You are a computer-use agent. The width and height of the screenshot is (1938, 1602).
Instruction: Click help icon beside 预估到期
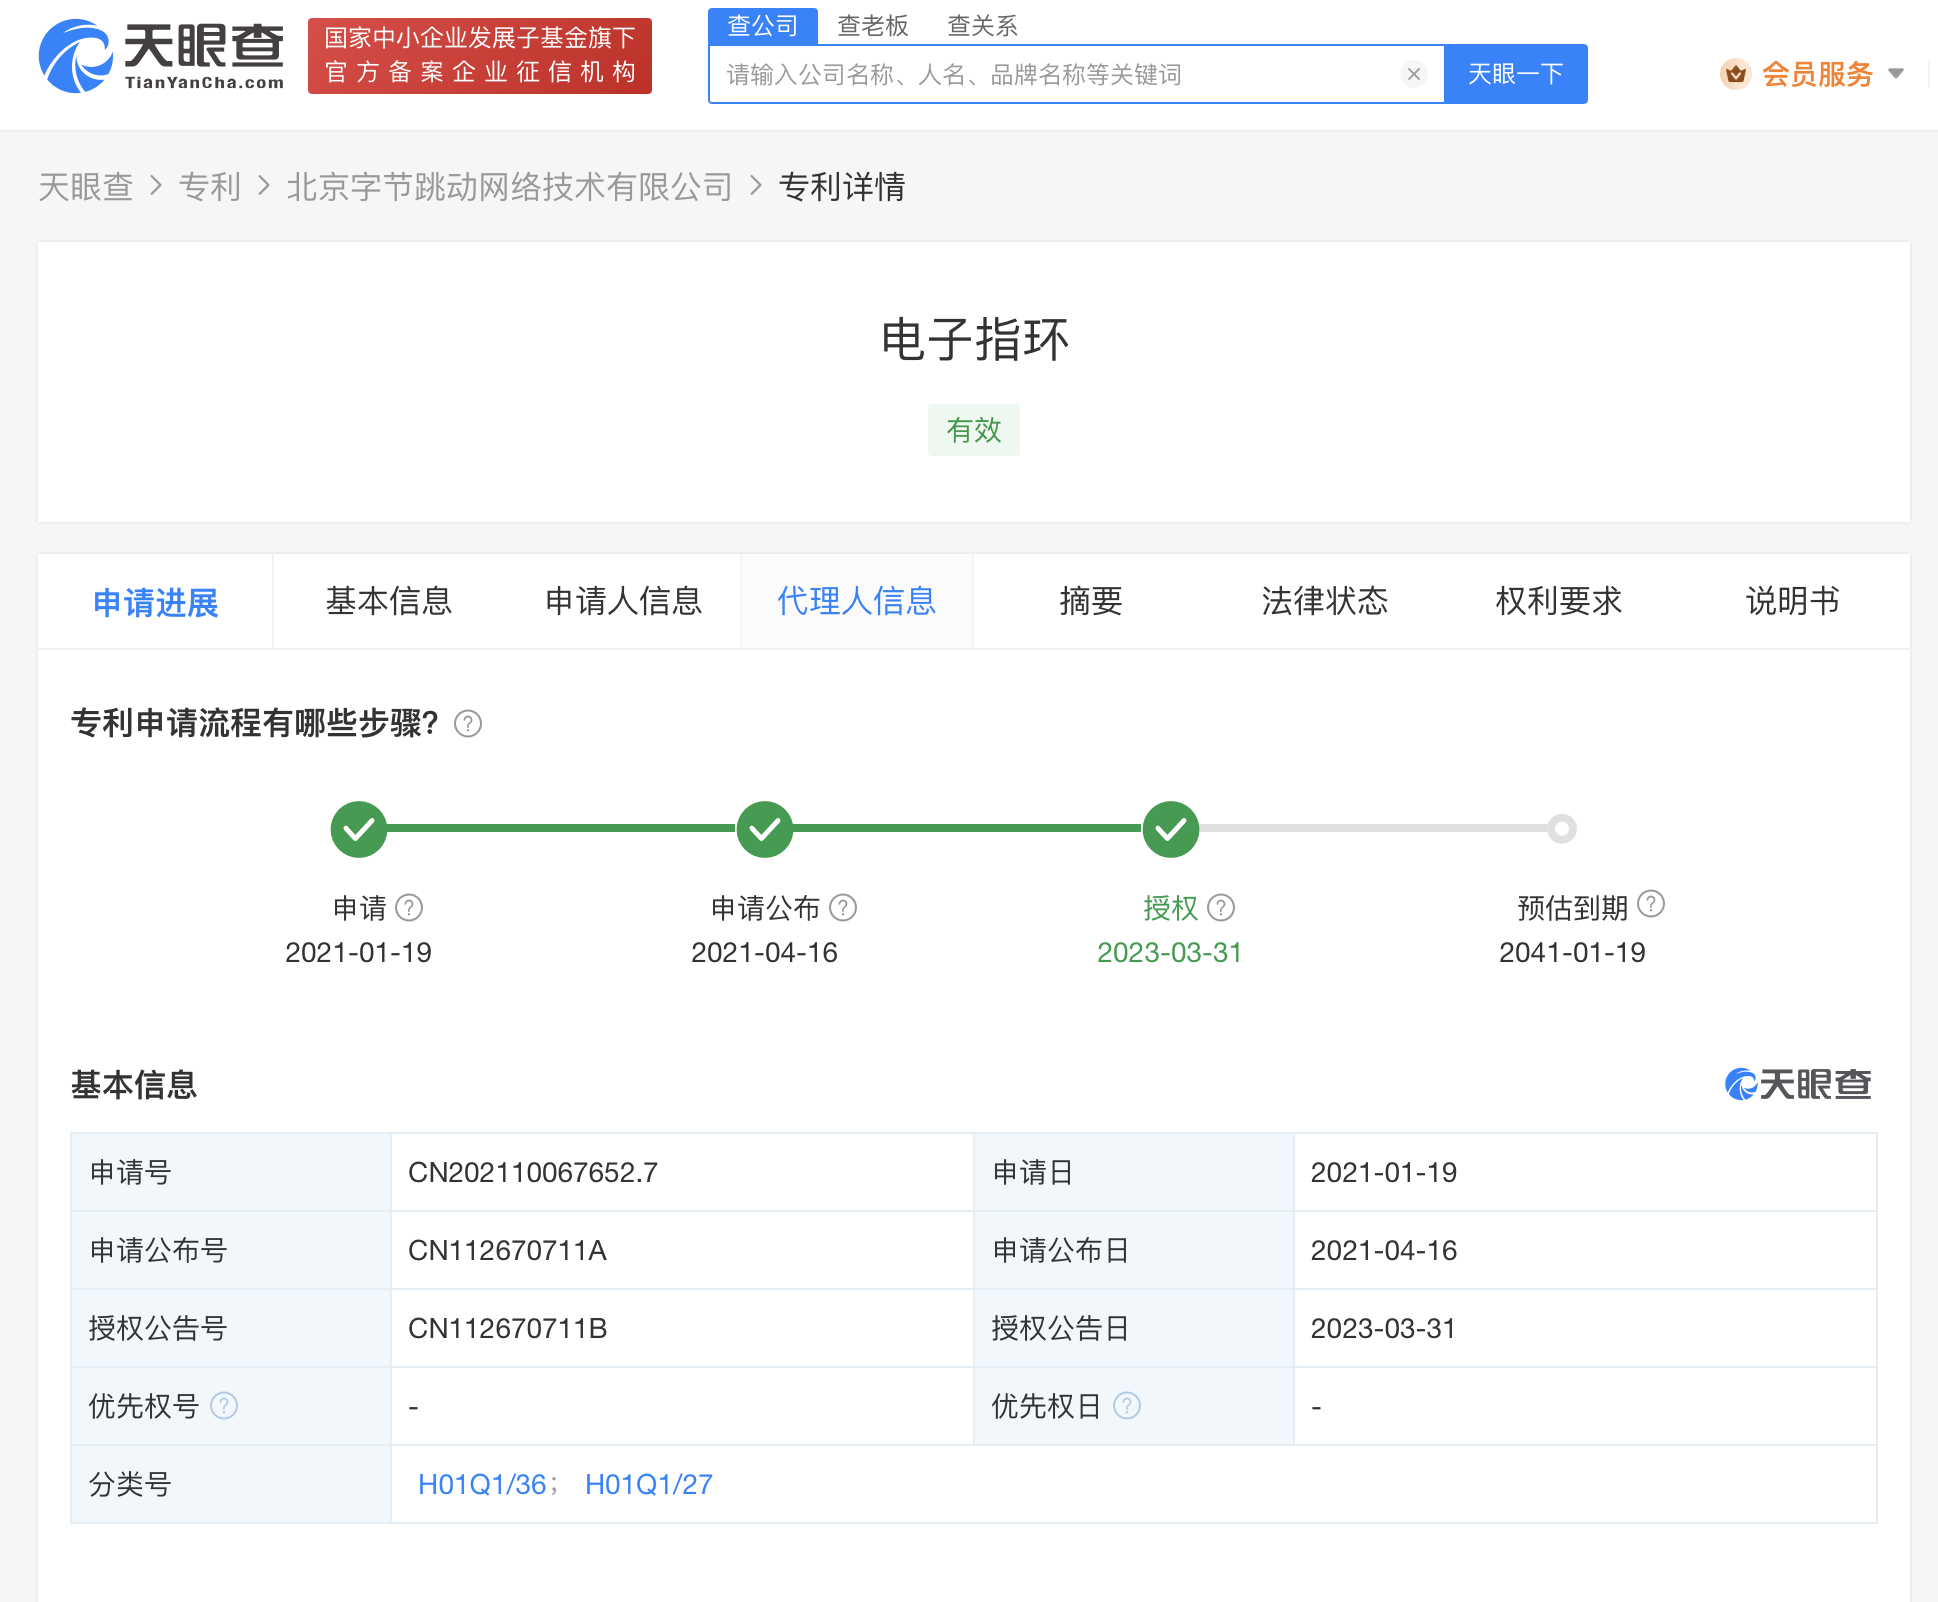pos(1651,905)
